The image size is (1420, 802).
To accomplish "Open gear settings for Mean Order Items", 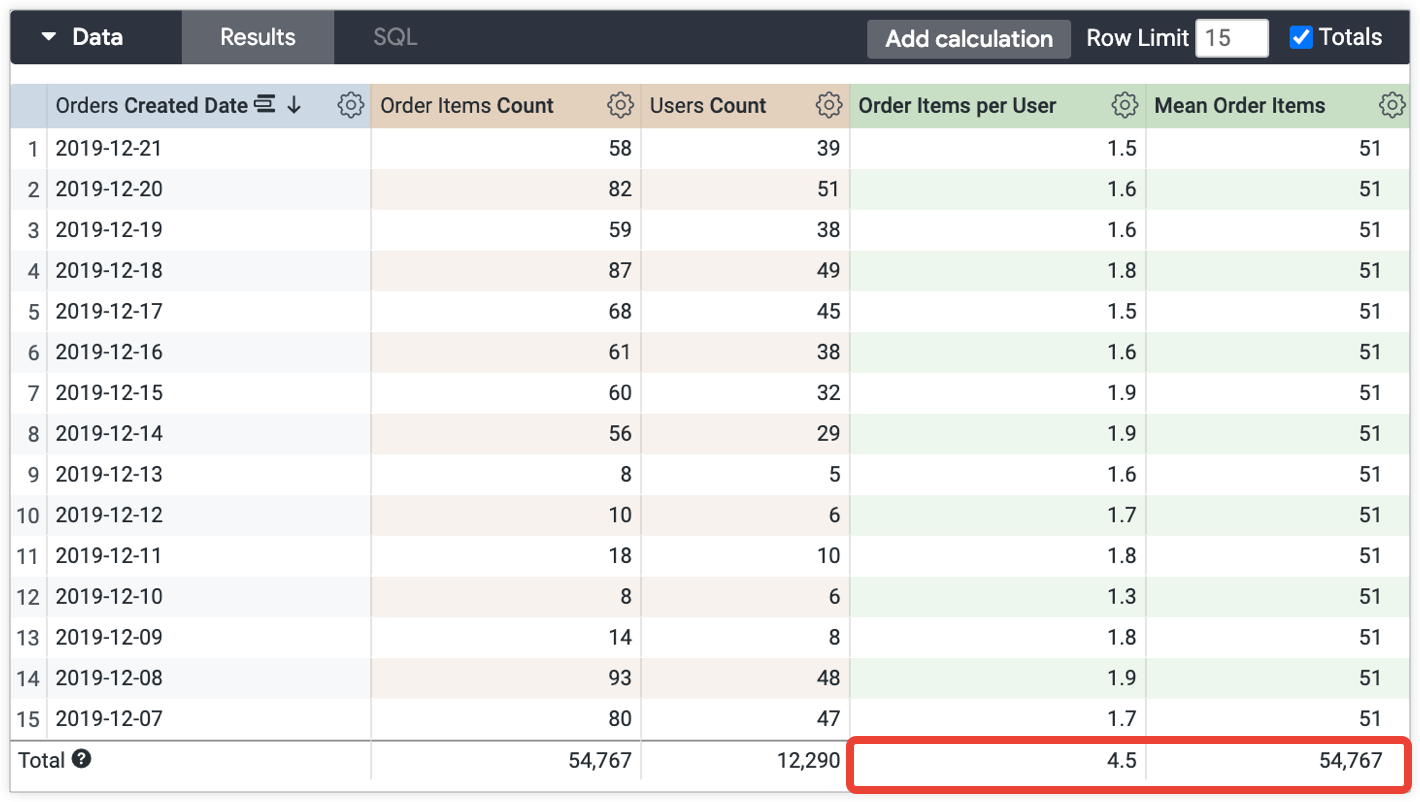I will pyautogui.click(x=1391, y=105).
